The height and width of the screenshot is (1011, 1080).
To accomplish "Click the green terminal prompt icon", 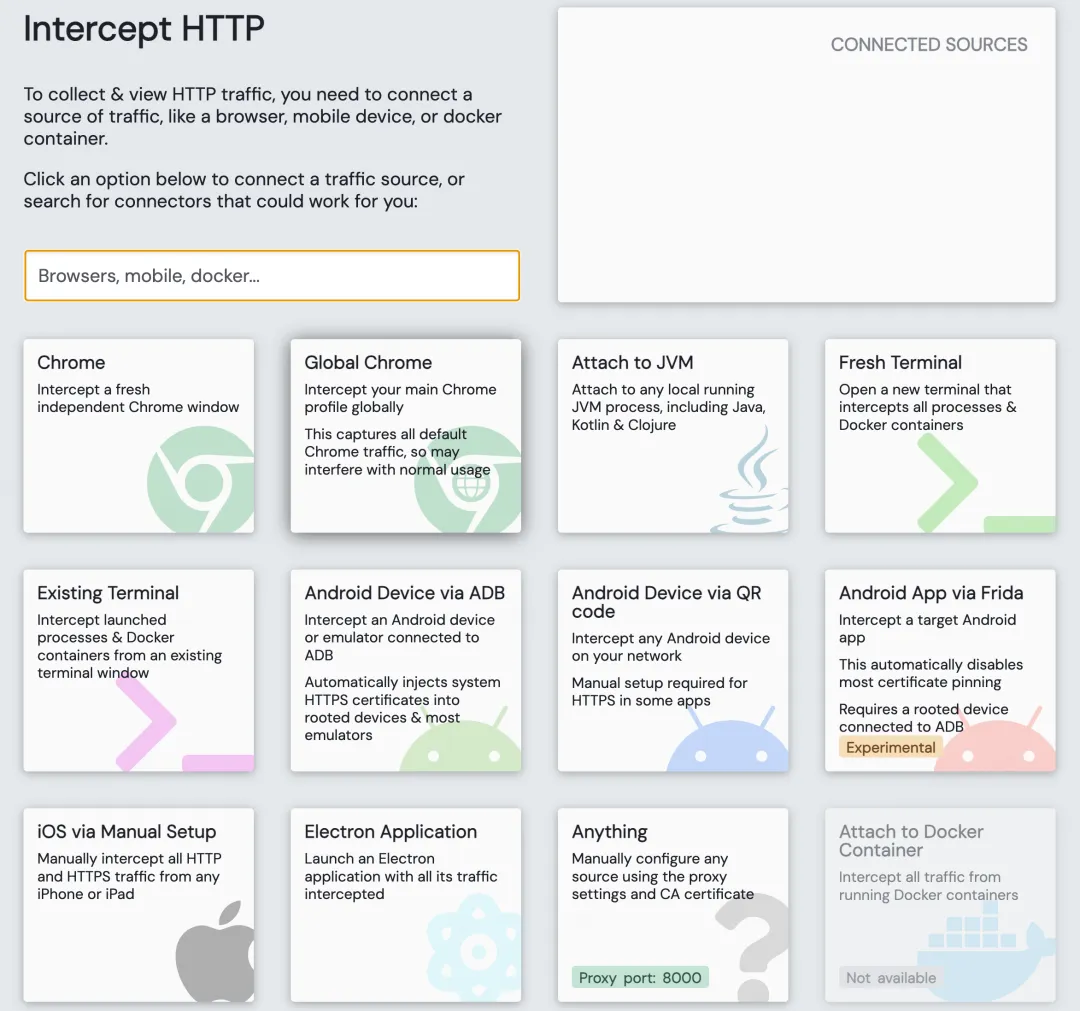I will coord(945,483).
